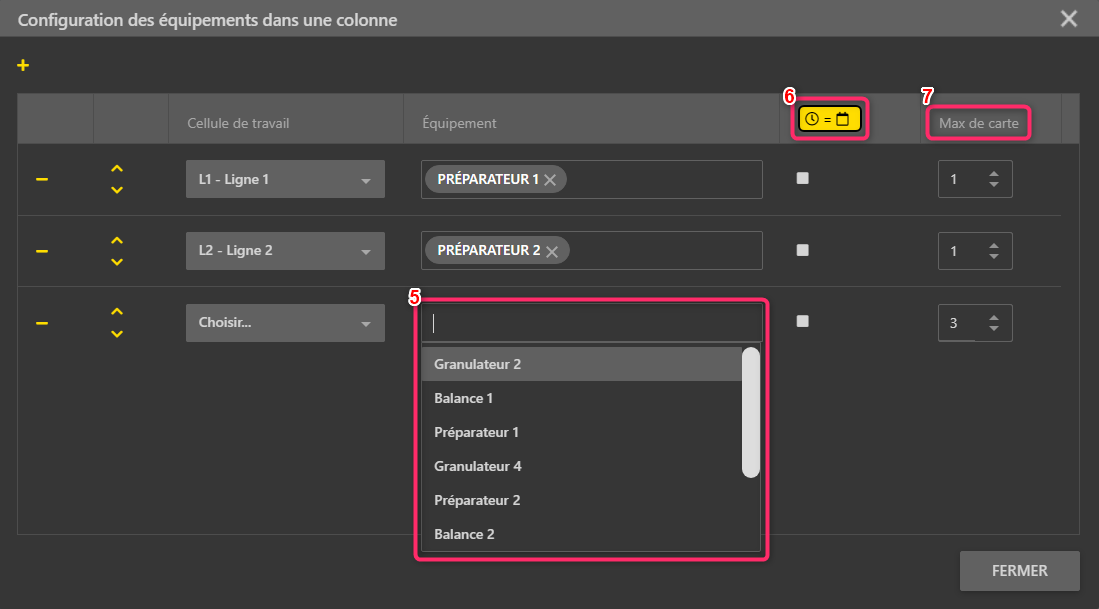Click the FERMER button
Viewport: 1099px width, 609px height.
tap(1019, 571)
